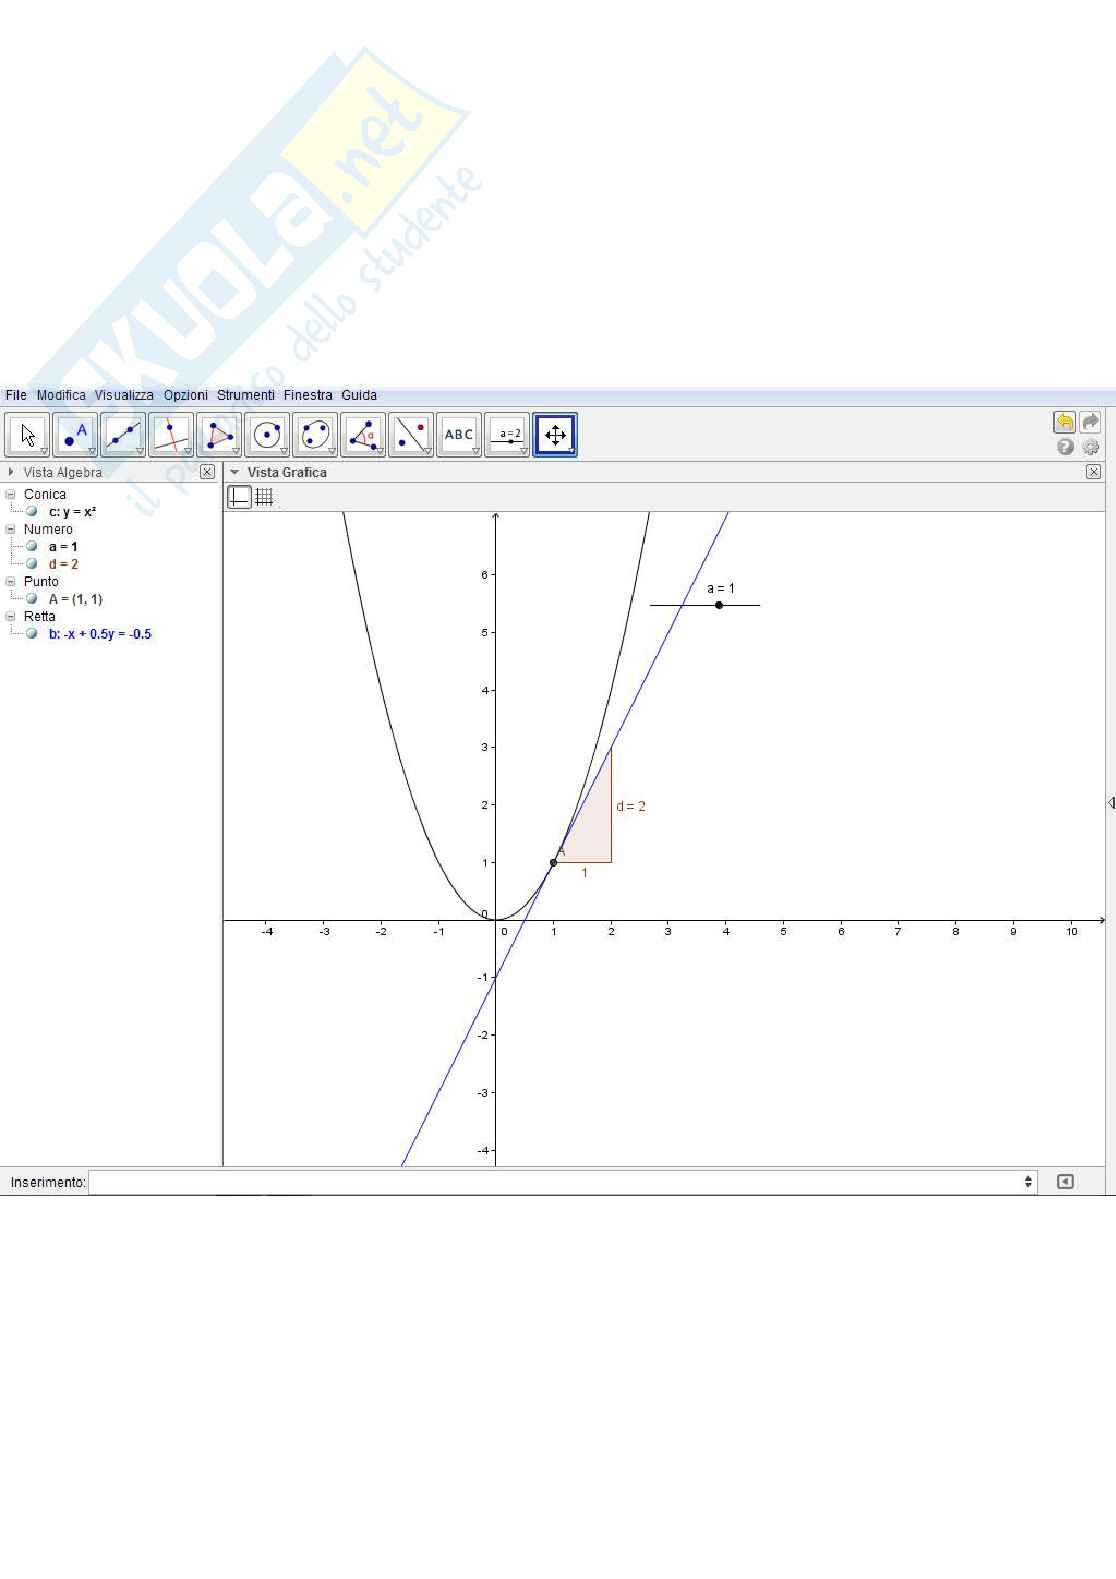The image size is (1116, 1579).
Task: Click the line b equation in algebra view
Action: [x=100, y=634]
